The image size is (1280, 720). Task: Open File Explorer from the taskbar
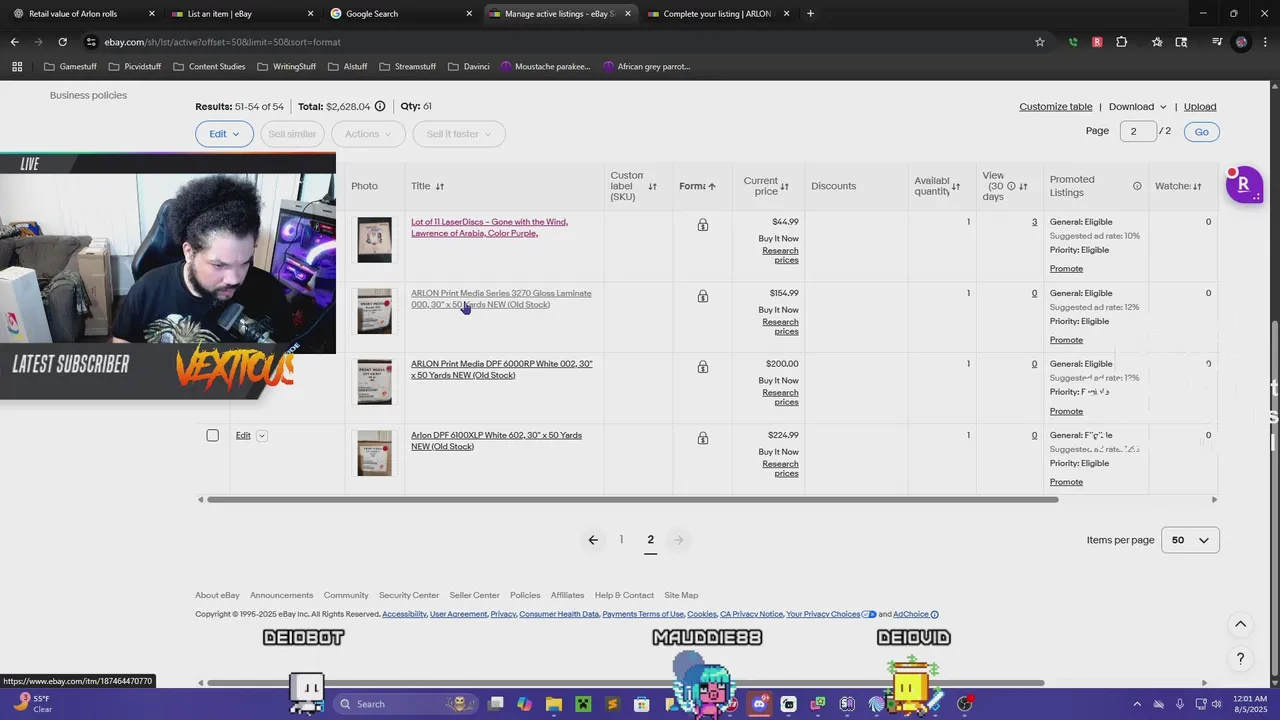pyautogui.click(x=554, y=704)
